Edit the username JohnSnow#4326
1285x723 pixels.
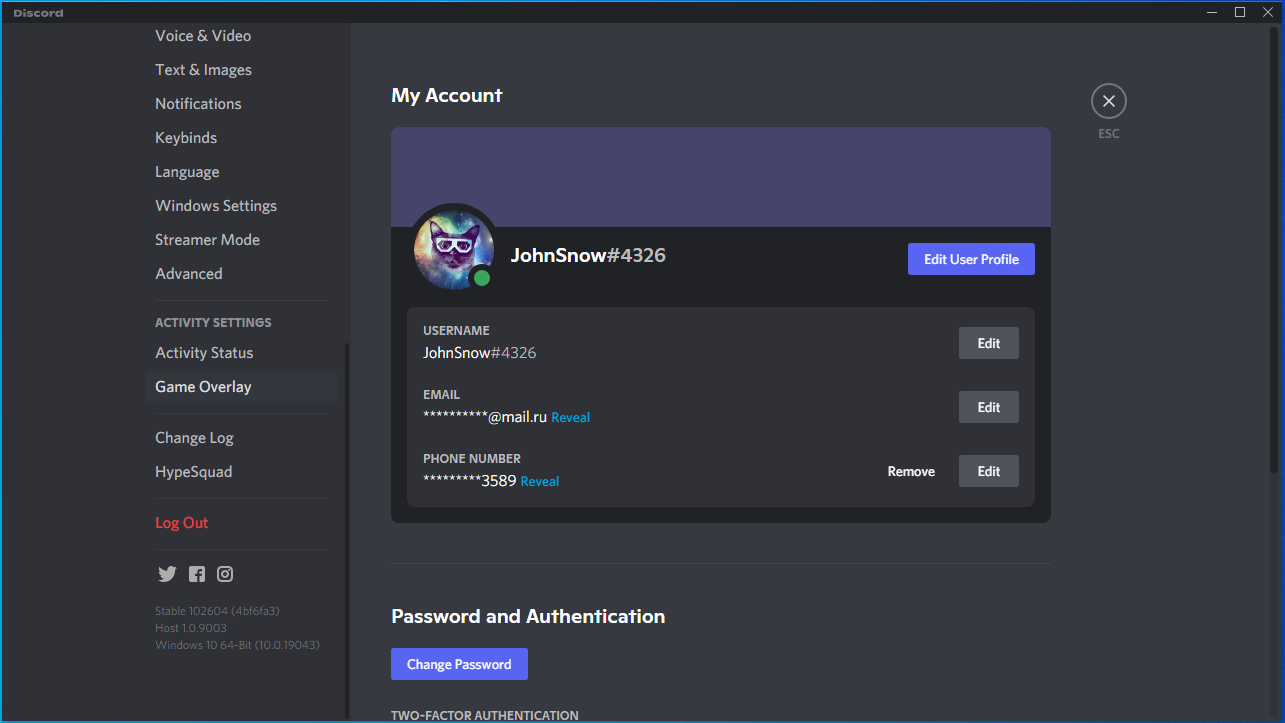988,343
